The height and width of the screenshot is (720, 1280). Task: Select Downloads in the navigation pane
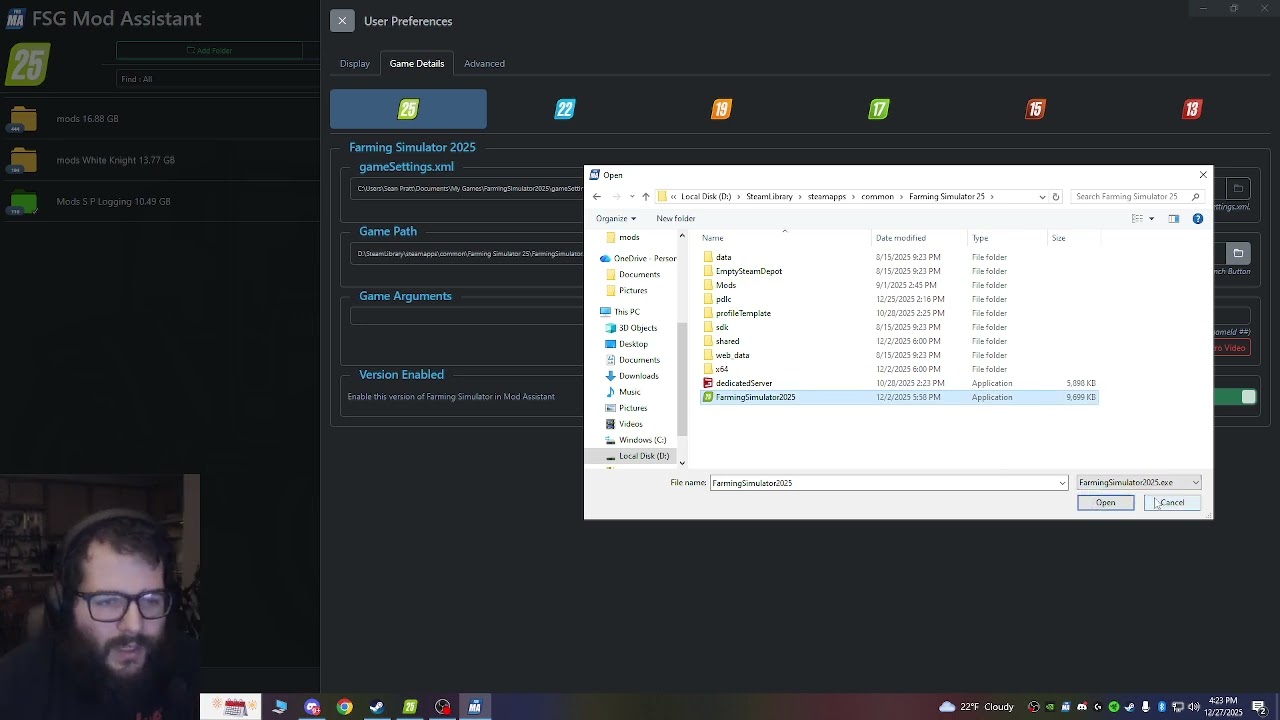click(638, 376)
